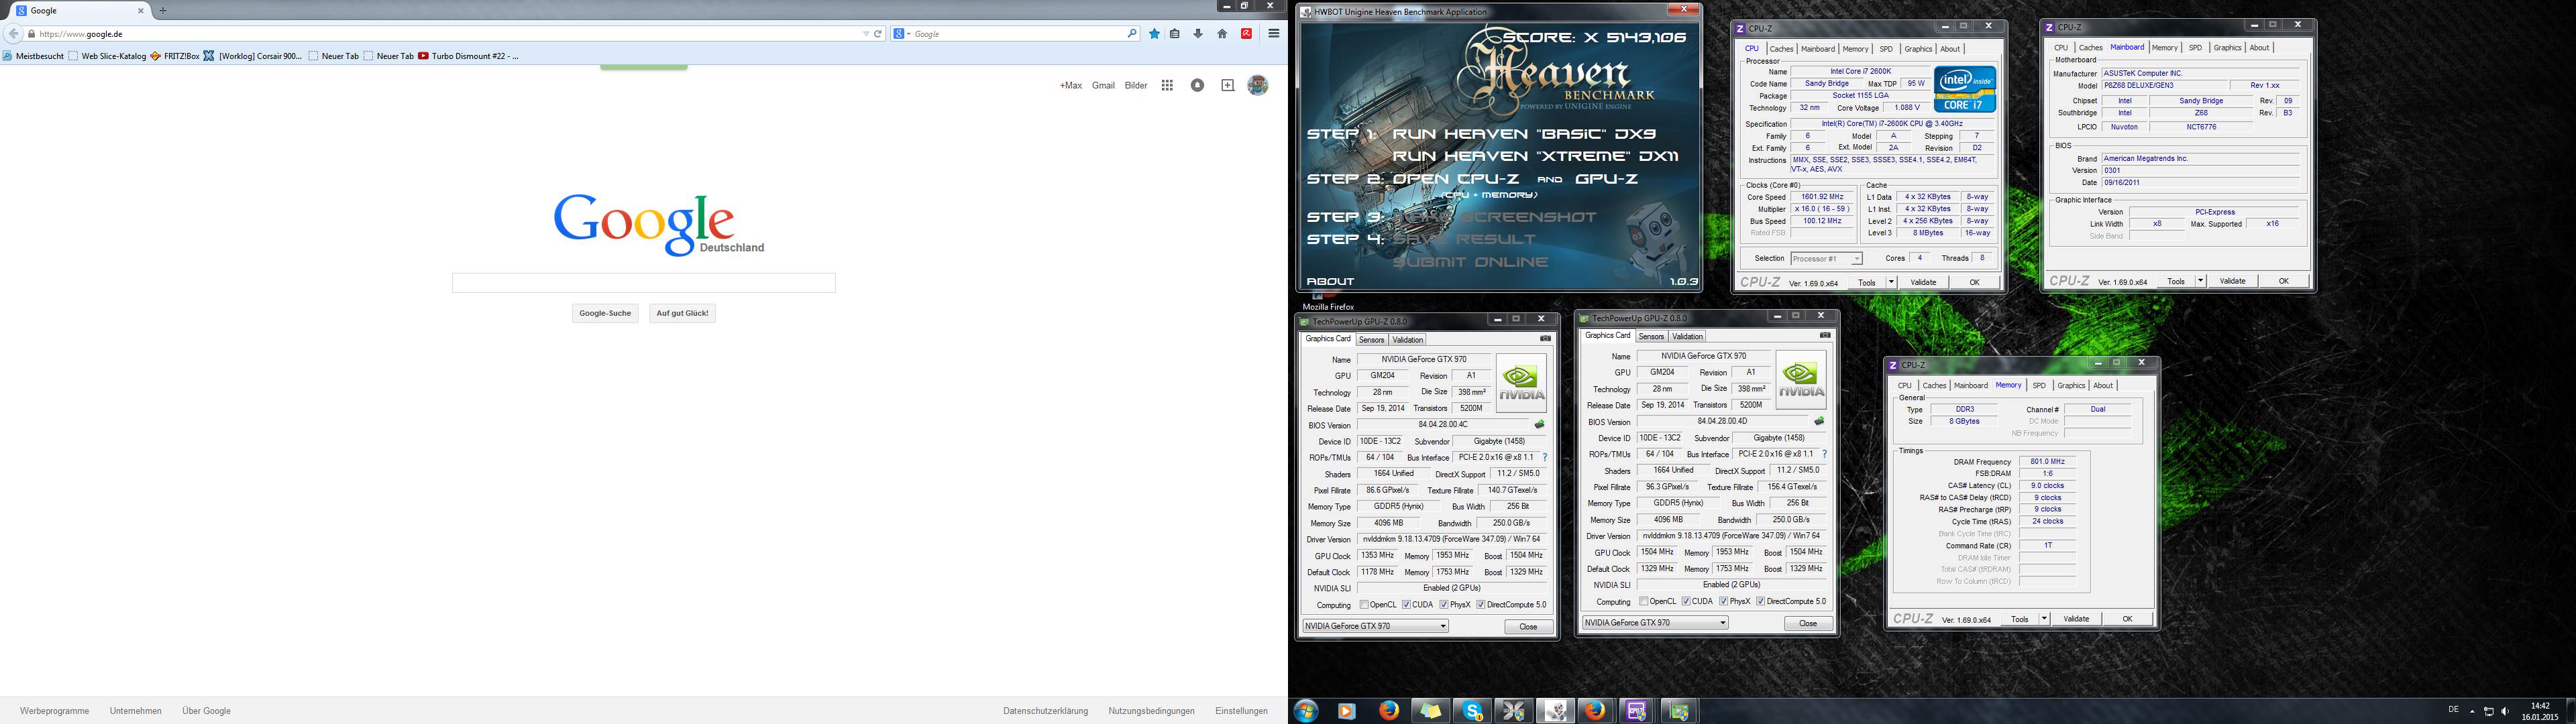Expand GPU selector dropdown in left GPU-Z
Viewport: 2576px width, 724px height.
tap(1443, 627)
